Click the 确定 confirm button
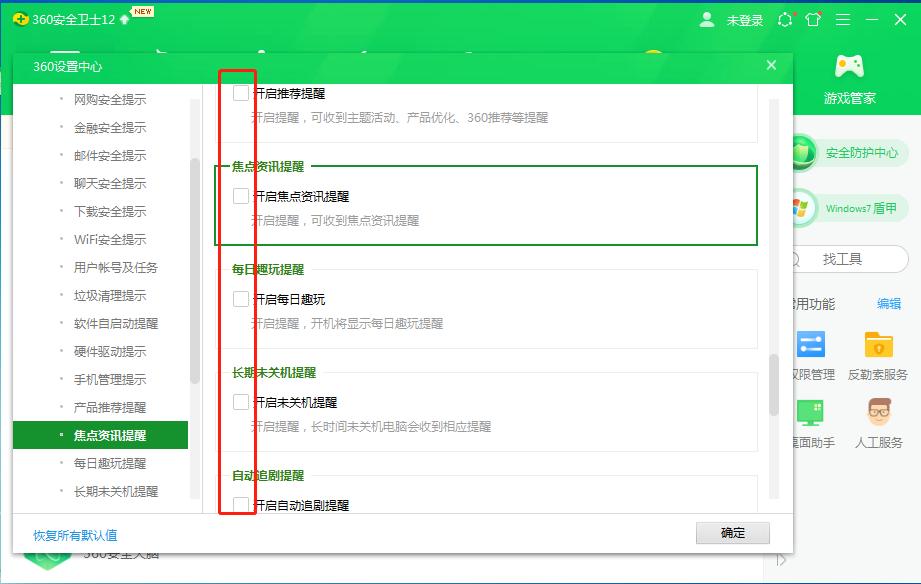The width and height of the screenshot is (921, 584). click(x=733, y=532)
